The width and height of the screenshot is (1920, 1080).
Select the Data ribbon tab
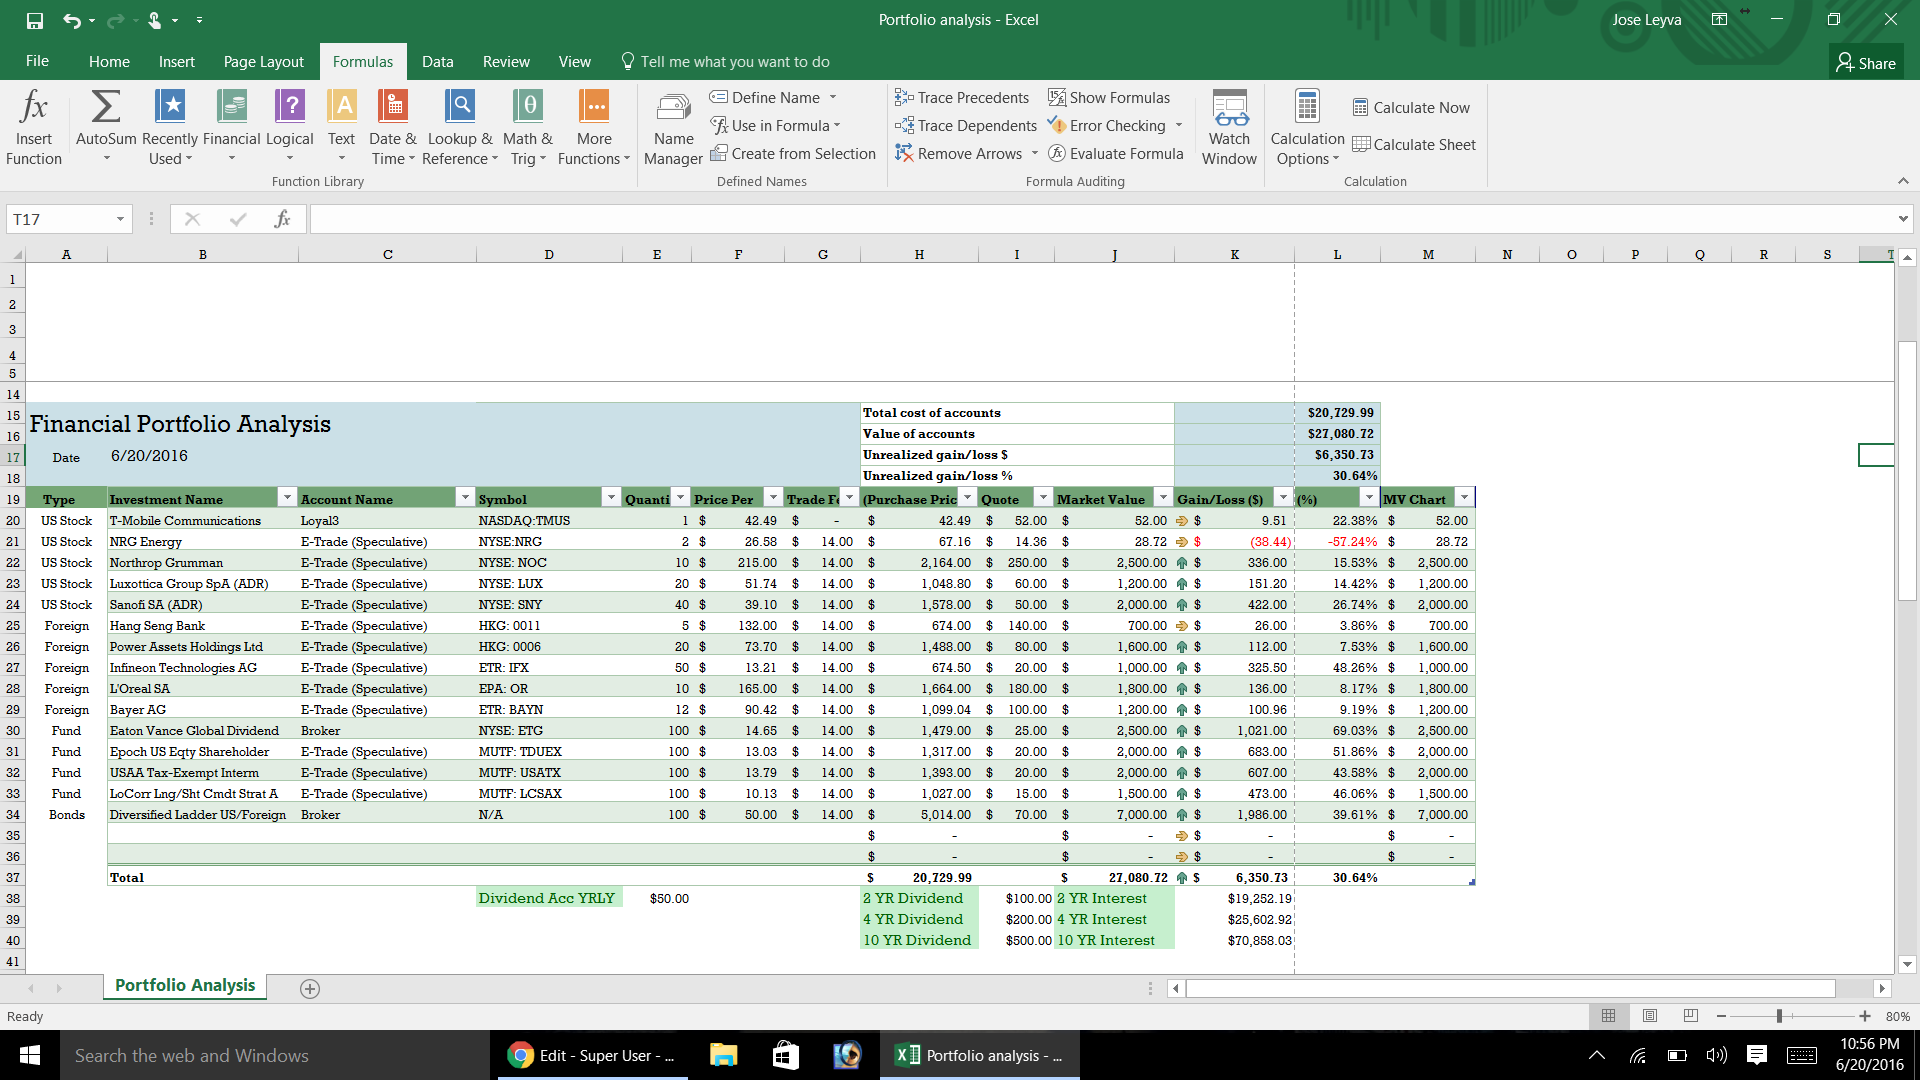[x=438, y=61]
